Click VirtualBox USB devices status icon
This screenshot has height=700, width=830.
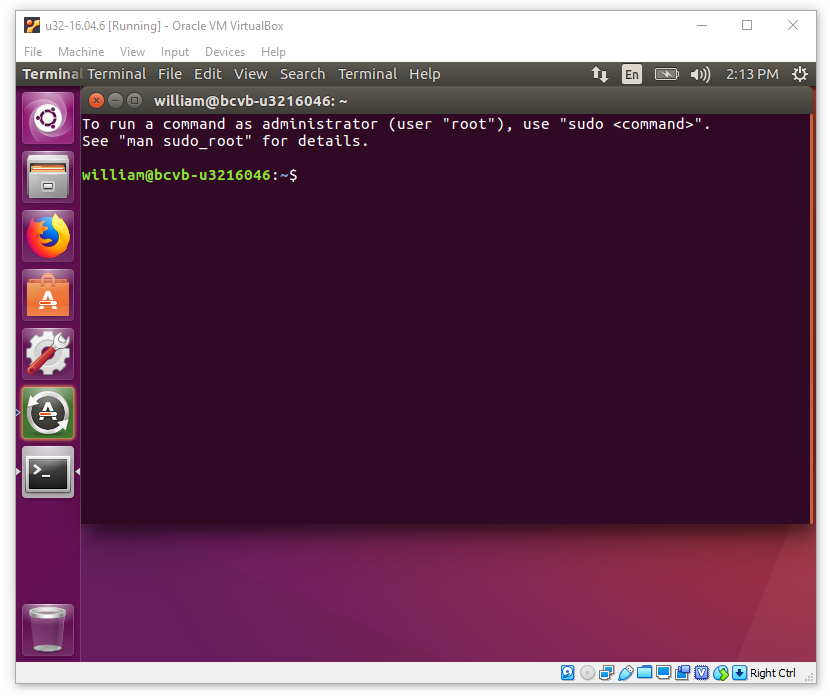coord(625,673)
